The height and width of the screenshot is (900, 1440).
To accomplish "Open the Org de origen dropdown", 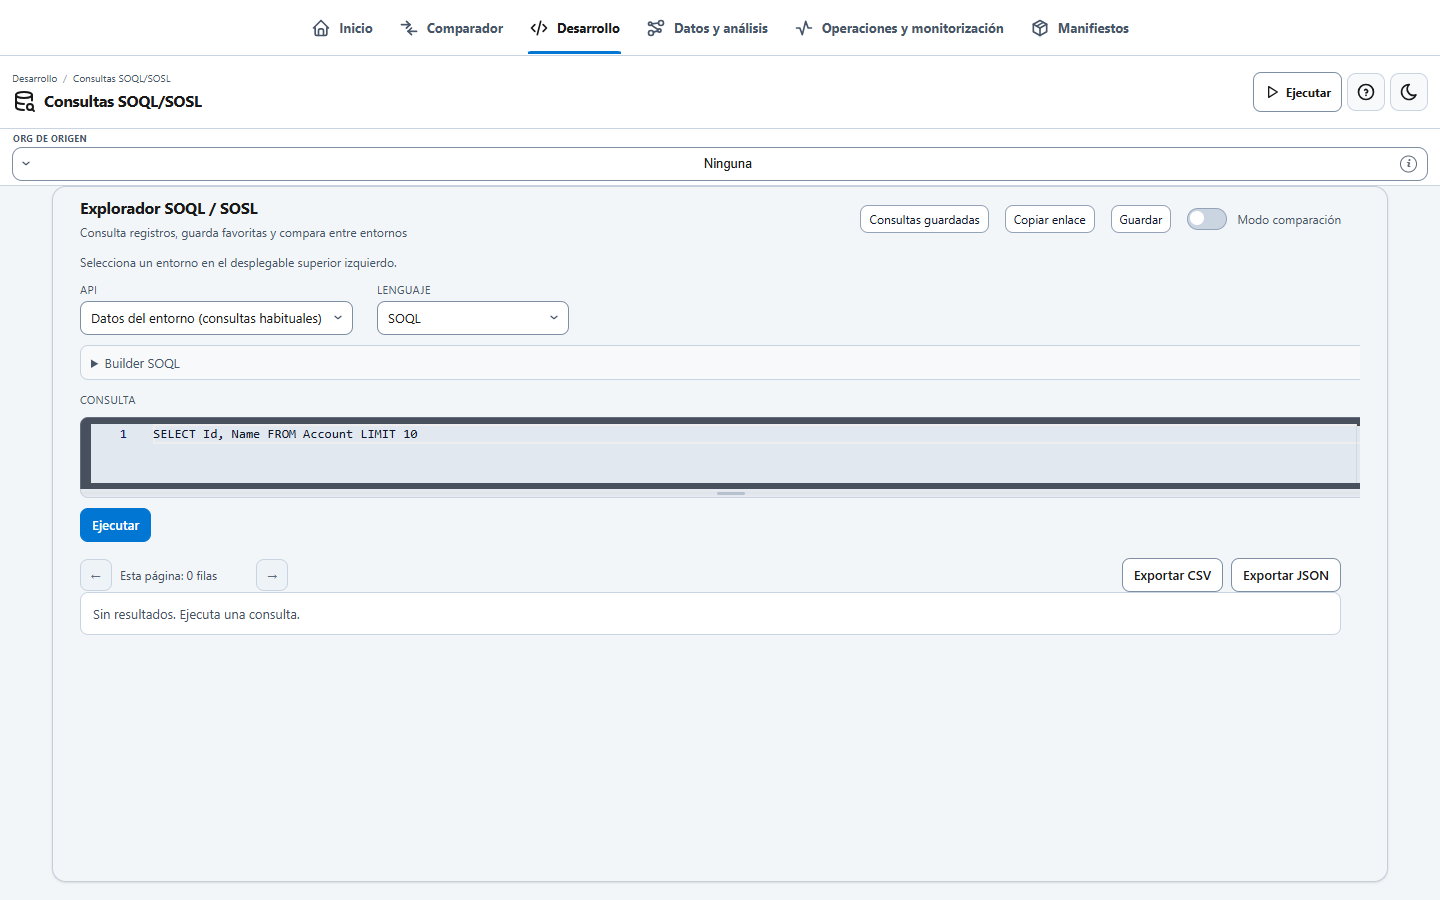I will [x=720, y=164].
